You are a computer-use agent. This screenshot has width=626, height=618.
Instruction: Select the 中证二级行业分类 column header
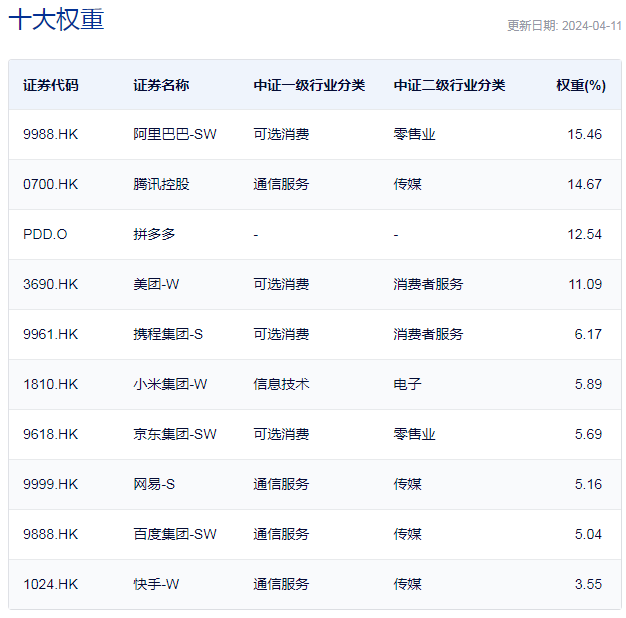pyautogui.click(x=449, y=85)
